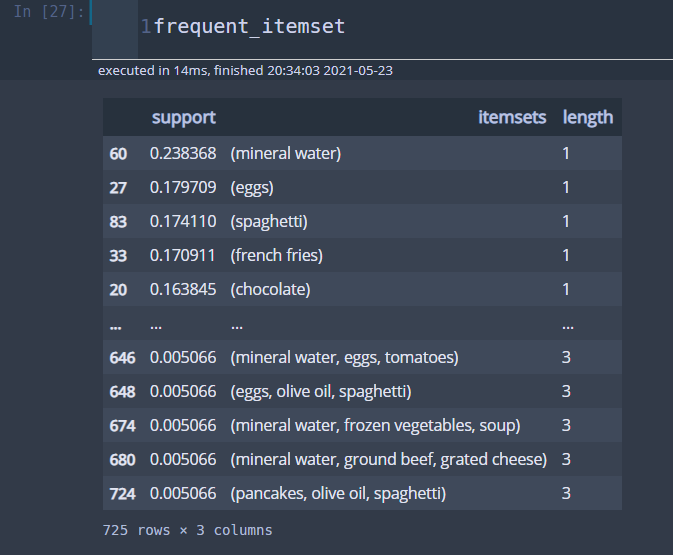The image size is (673, 555).
Task: Click the (chocolate) itemset cell
Action: pyautogui.click(x=270, y=289)
